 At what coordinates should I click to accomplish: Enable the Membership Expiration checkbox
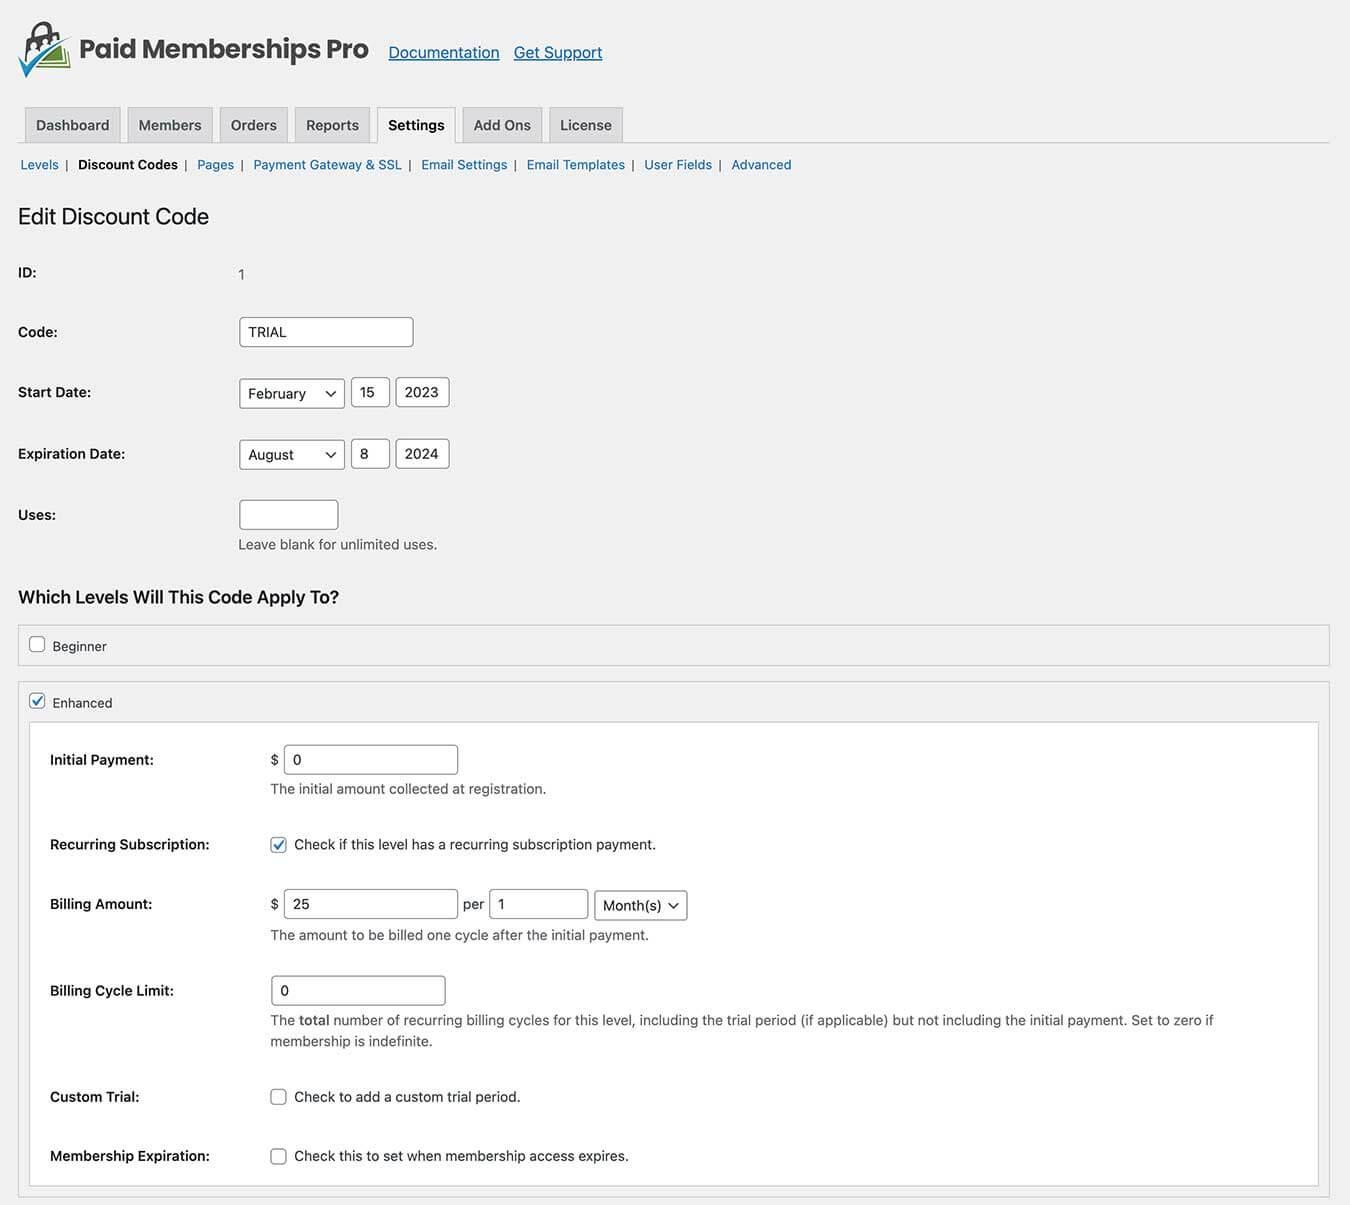[x=278, y=1156]
